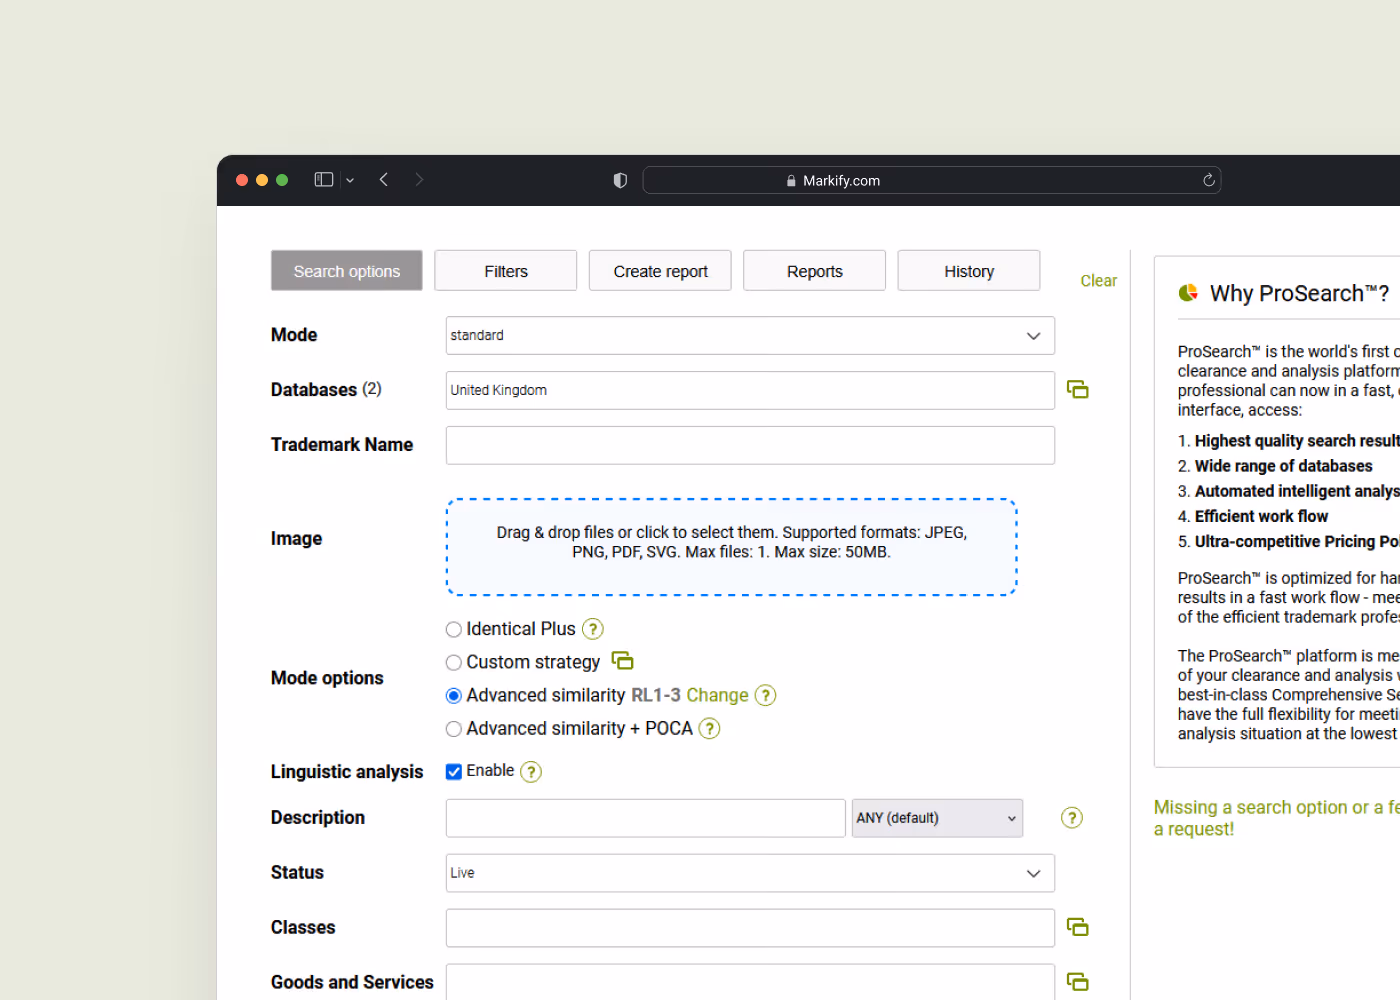The image size is (1400, 1000).
Task: Click the Trademark Name input field
Action: [x=750, y=445]
